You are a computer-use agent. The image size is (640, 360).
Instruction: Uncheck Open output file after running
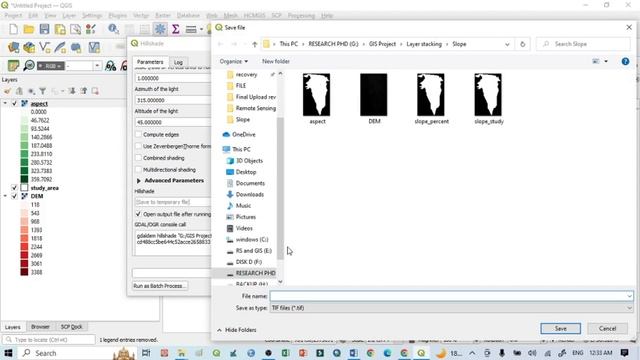pyautogui.click(x=138, y=214)
